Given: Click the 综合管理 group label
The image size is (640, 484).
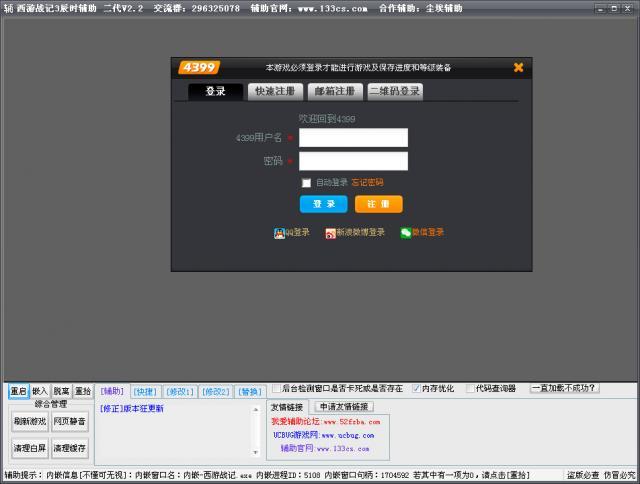Looking at the screenshot, I should pos(51,404).
